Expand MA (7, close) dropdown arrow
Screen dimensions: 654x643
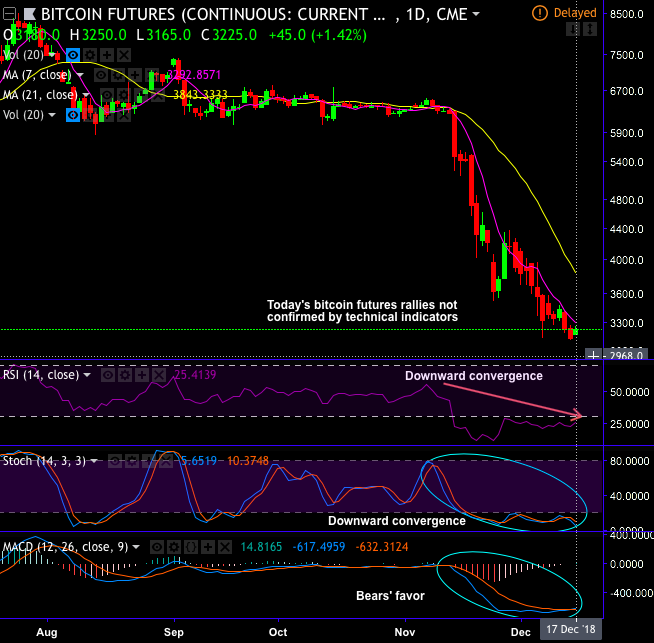pos(80,75)
